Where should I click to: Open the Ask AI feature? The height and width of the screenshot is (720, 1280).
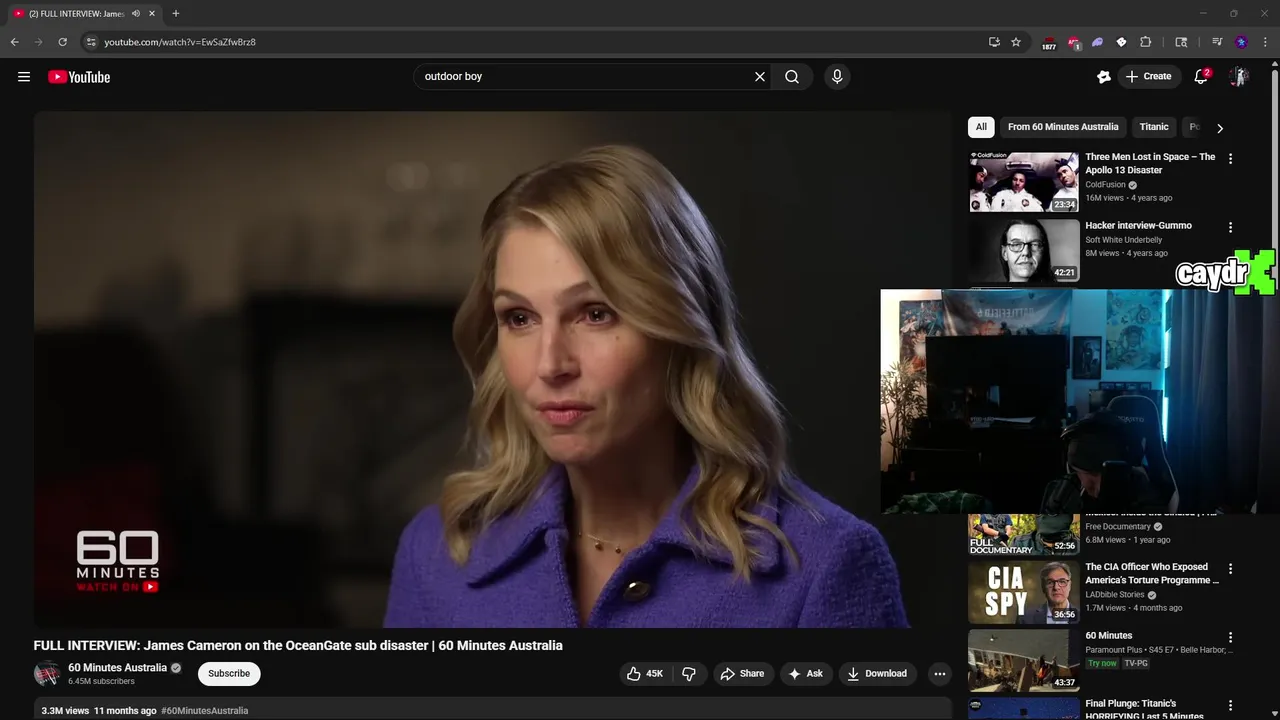(805, 674)
